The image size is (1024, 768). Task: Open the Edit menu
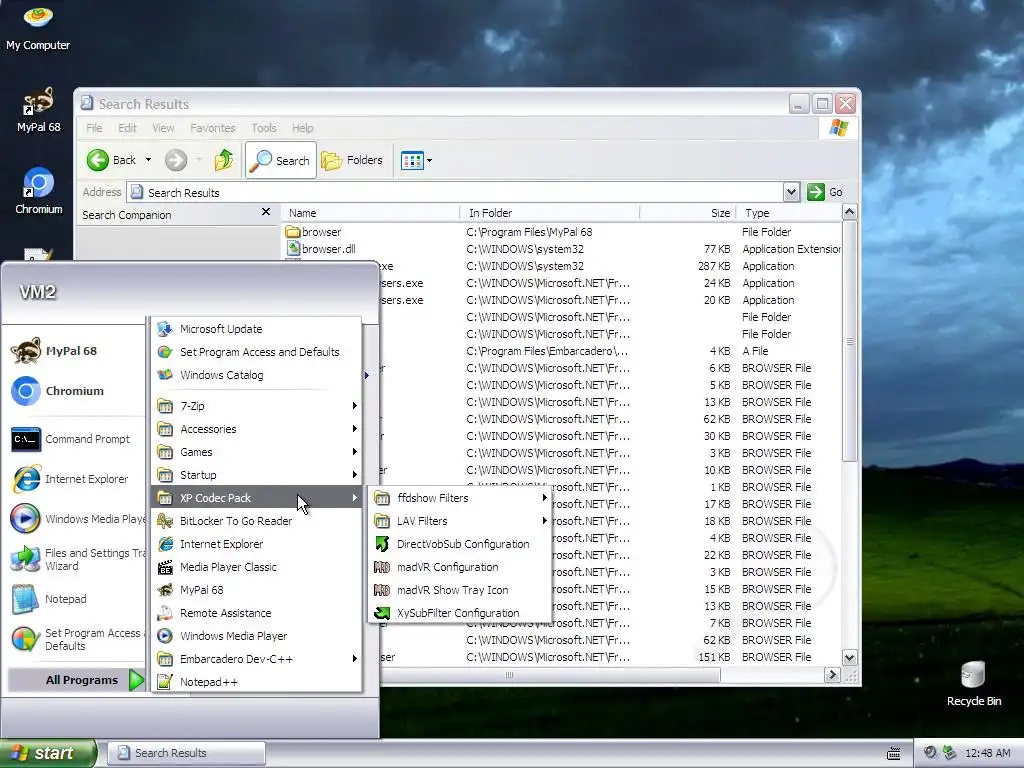click(x=127, y=128)
